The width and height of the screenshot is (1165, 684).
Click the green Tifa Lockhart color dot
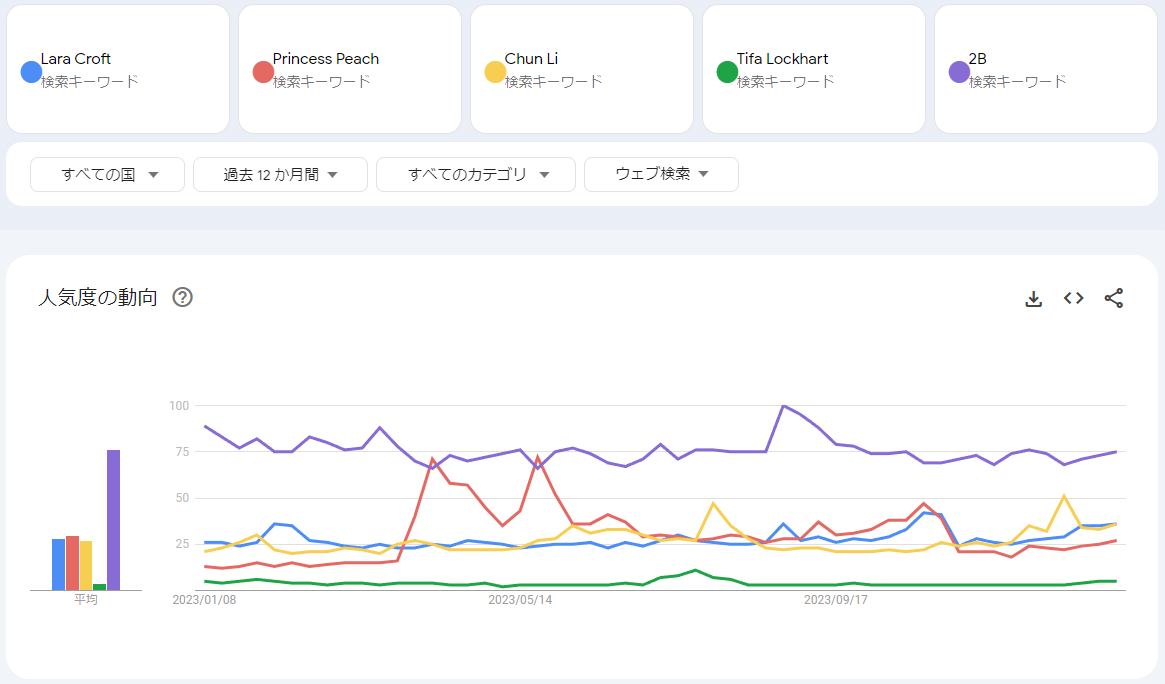coord(727,72)
